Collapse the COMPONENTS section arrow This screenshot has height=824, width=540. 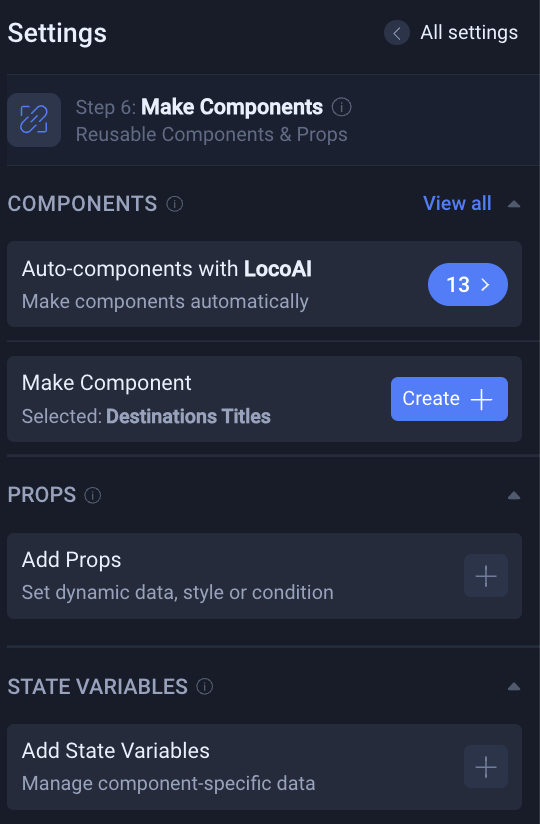(x=514, y=204)
